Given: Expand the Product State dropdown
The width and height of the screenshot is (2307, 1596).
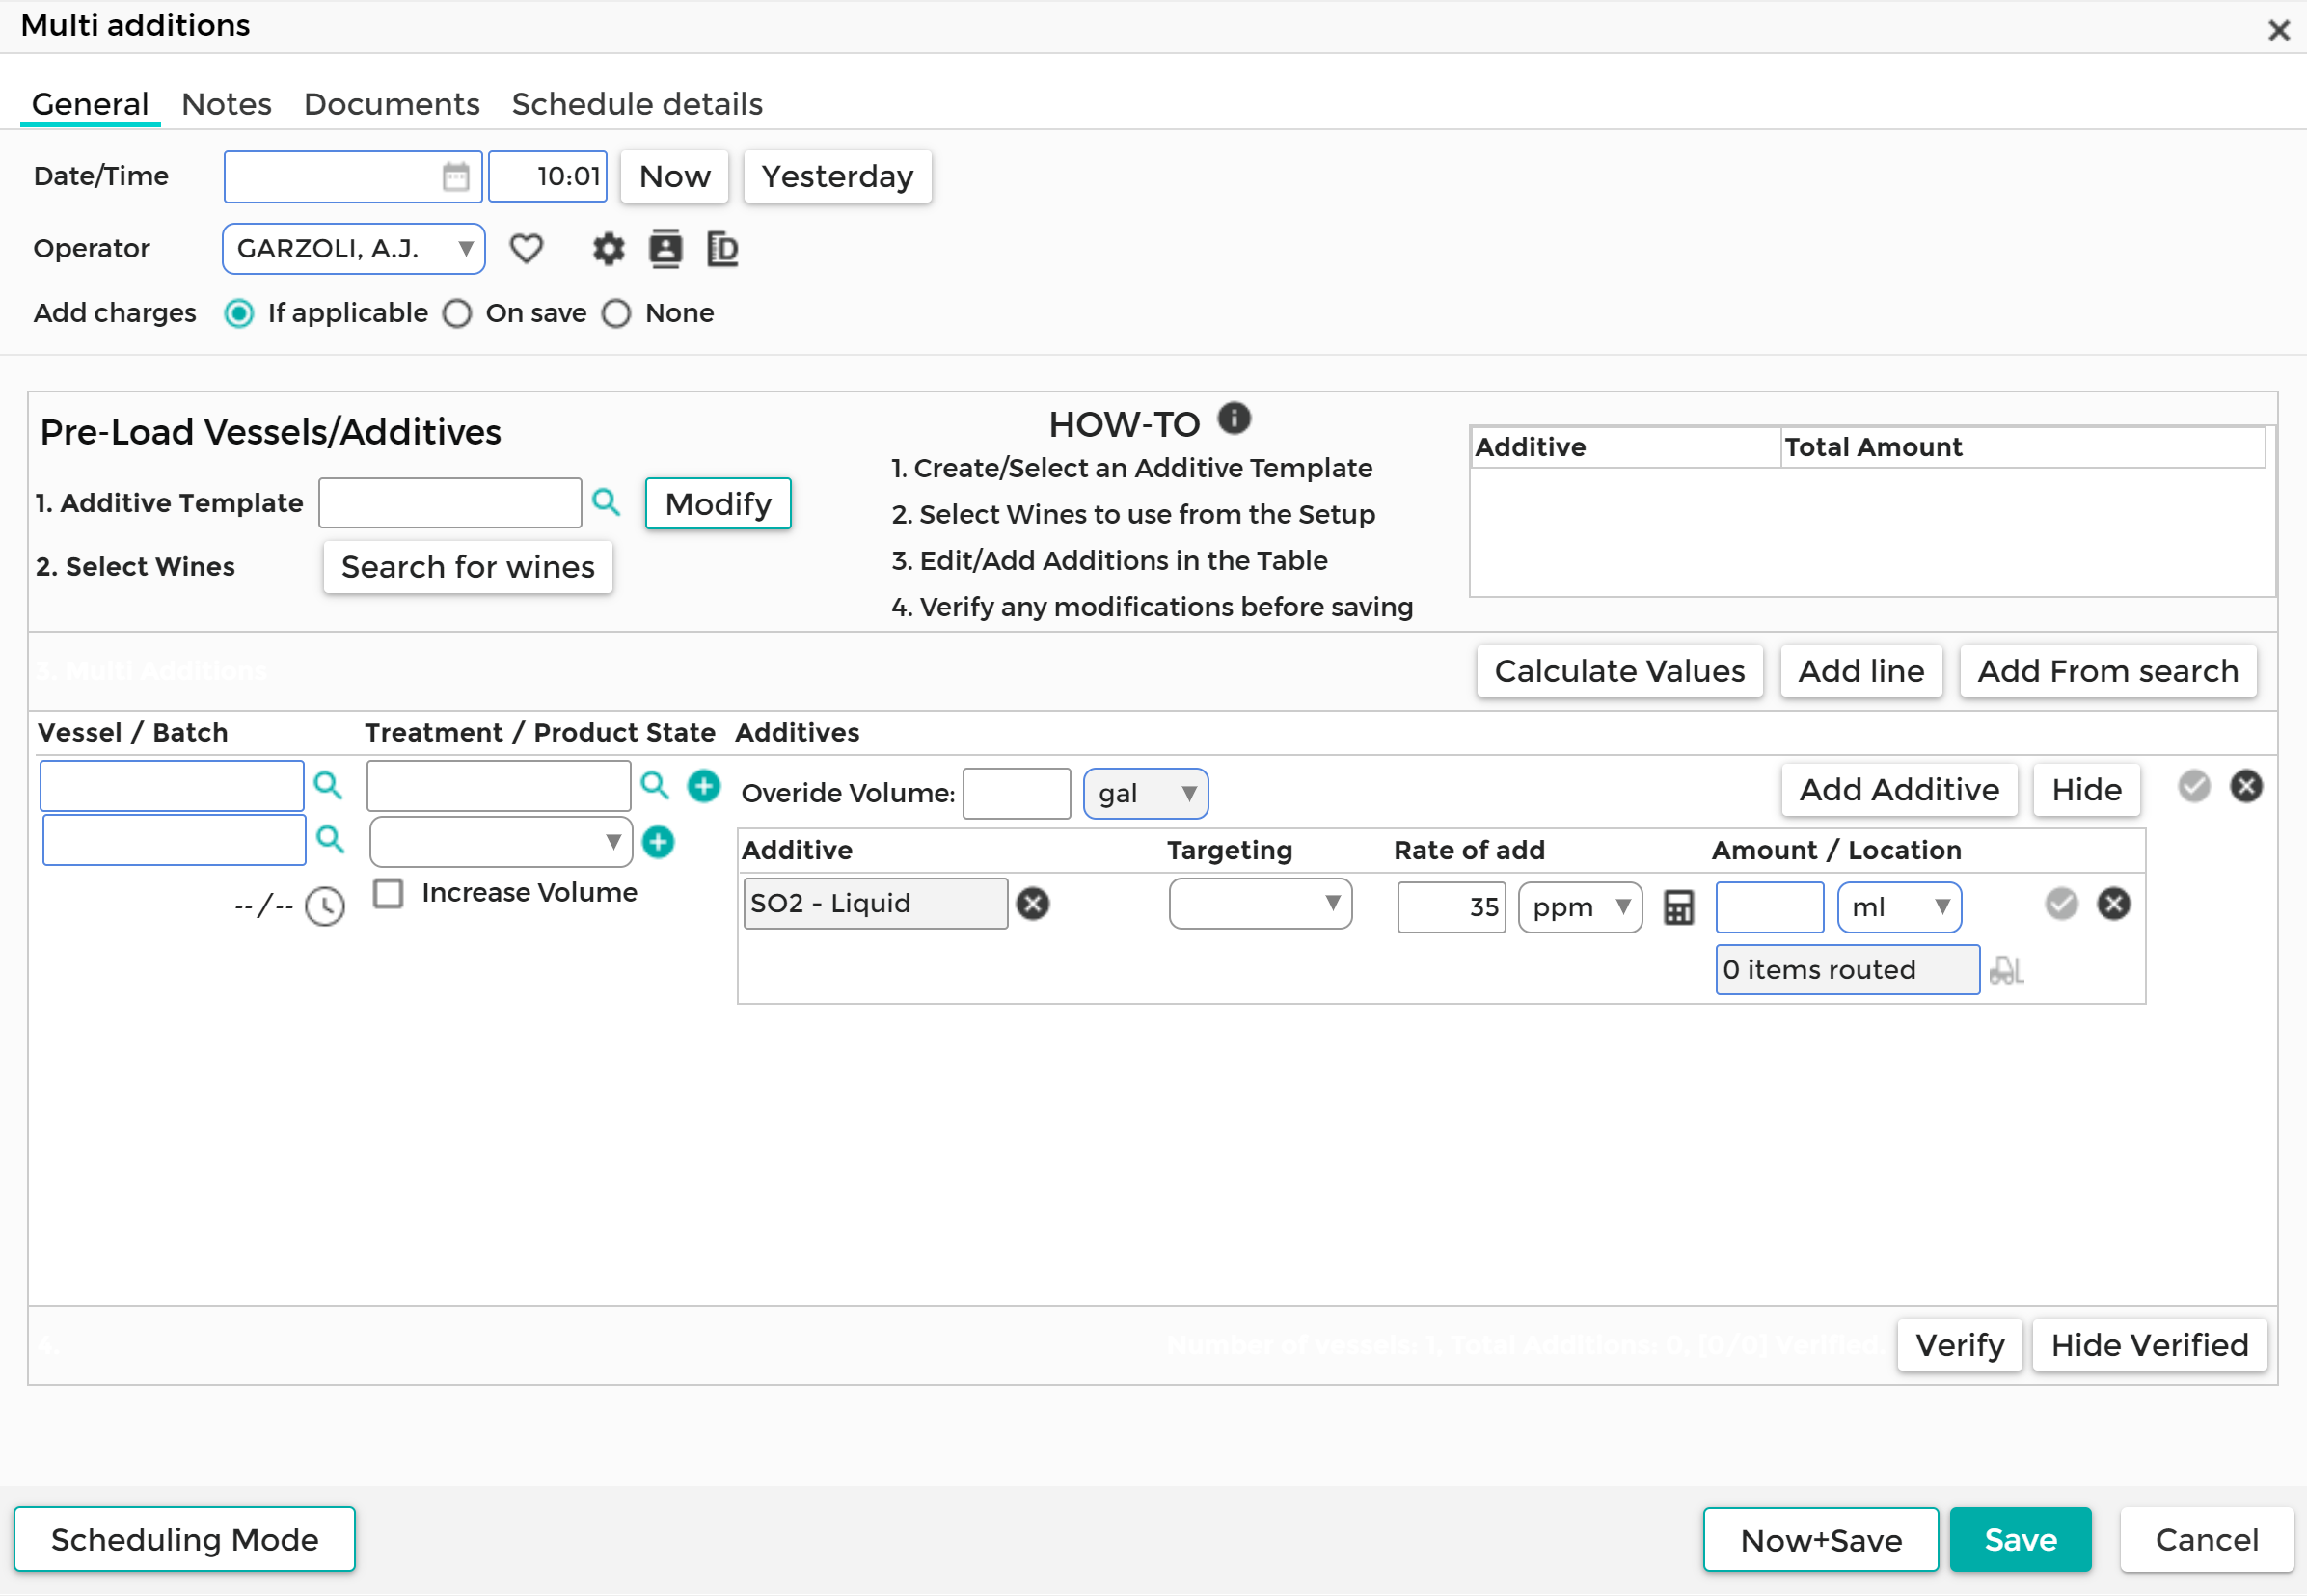Looking at the screenshot, I should point(501,842).
